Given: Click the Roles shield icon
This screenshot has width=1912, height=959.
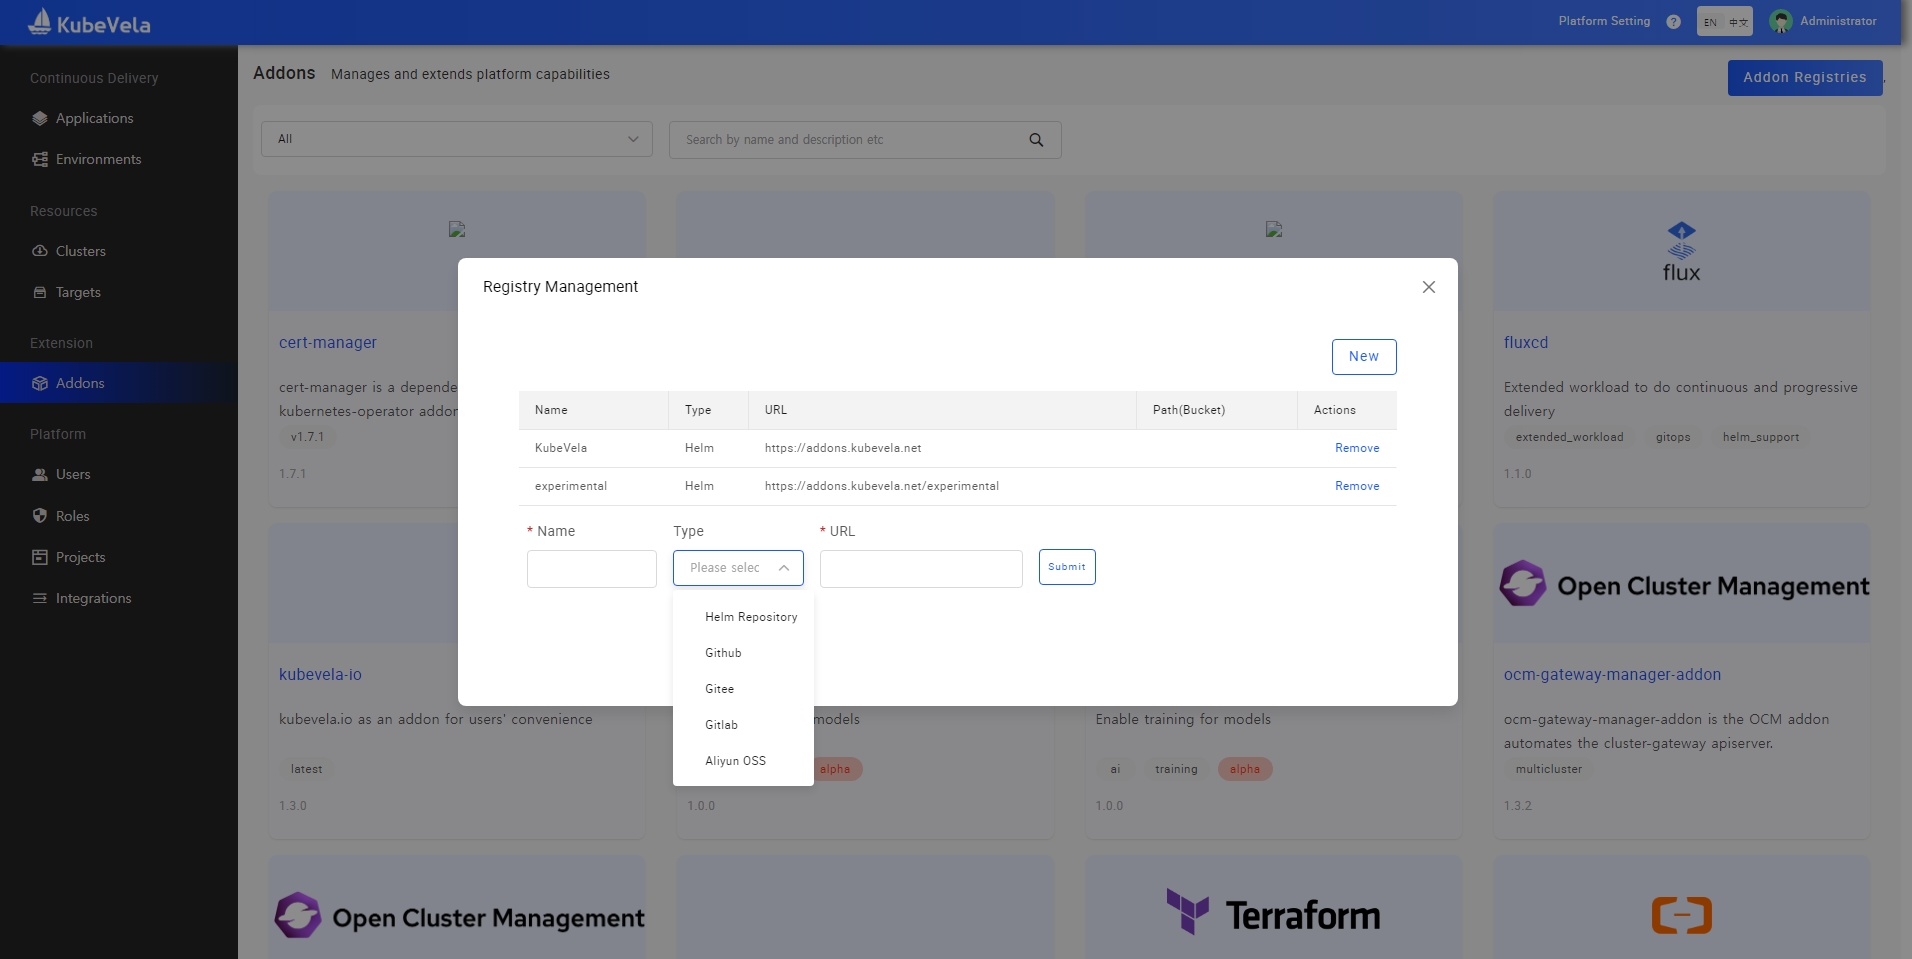Looking at the screenshot, I should coord(40,516).
